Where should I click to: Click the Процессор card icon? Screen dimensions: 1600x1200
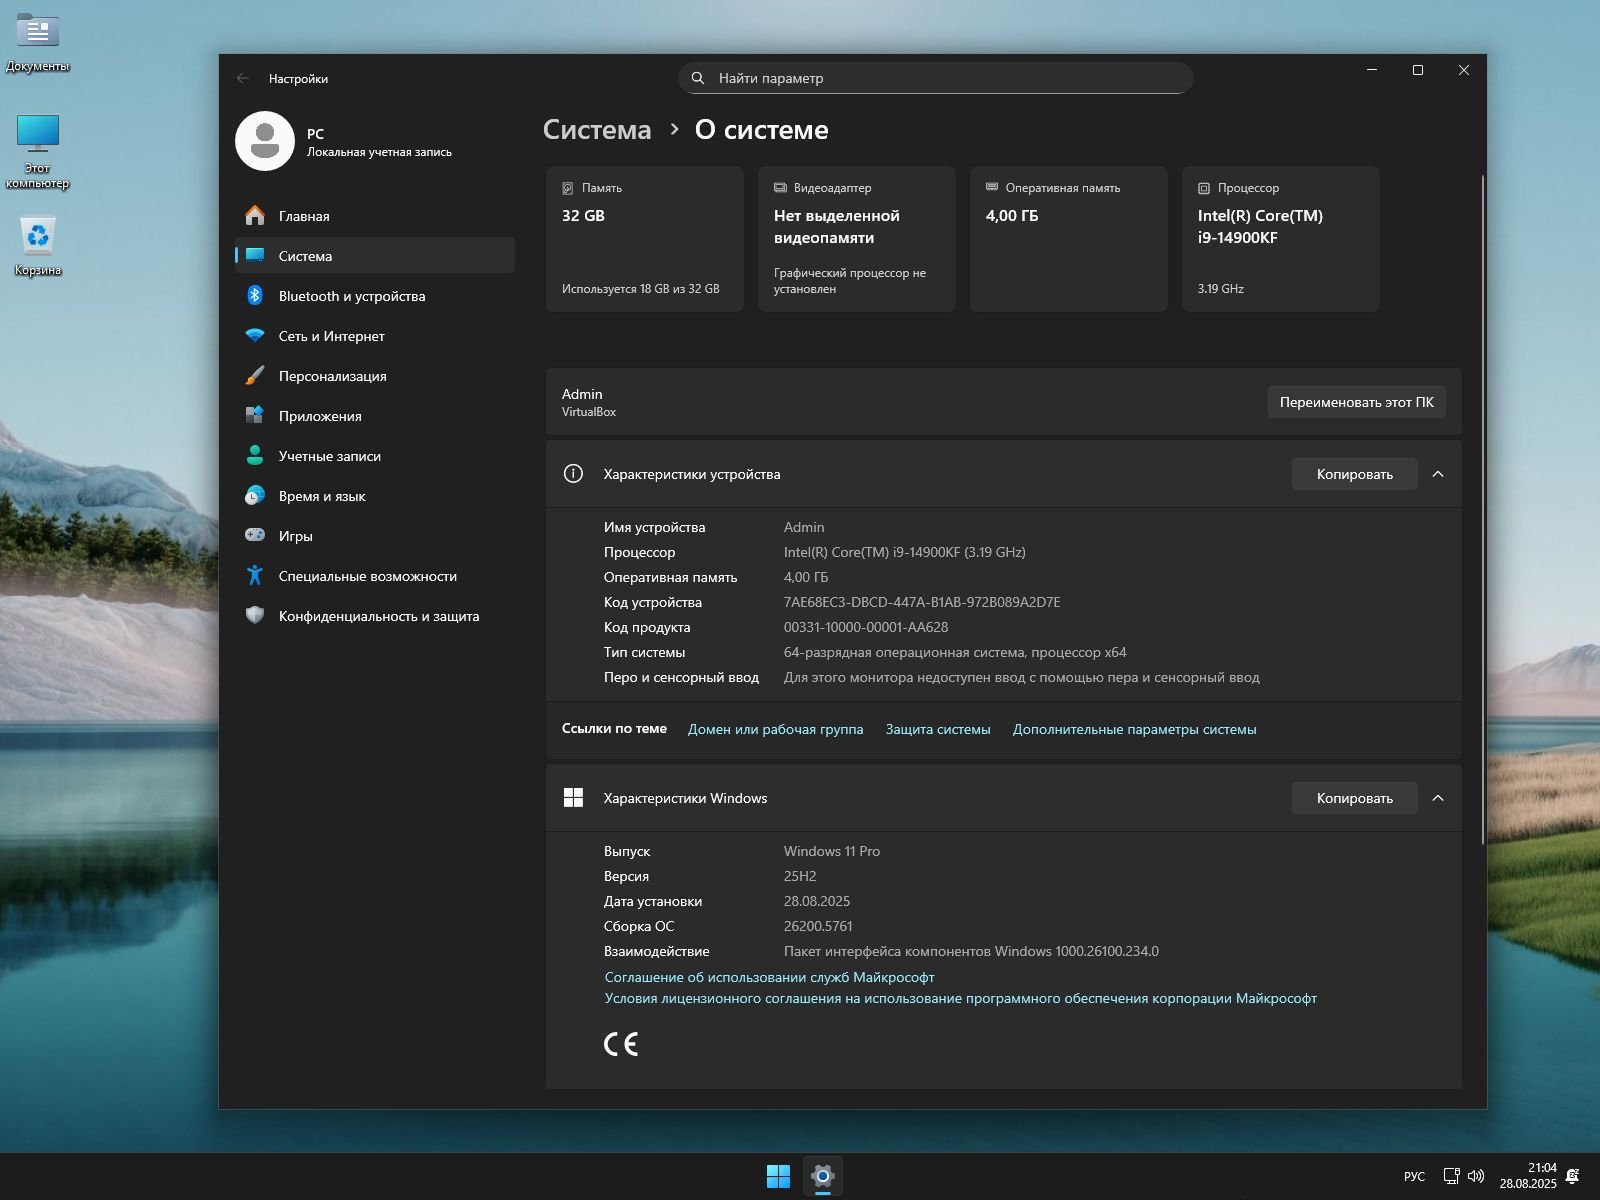1204,188
